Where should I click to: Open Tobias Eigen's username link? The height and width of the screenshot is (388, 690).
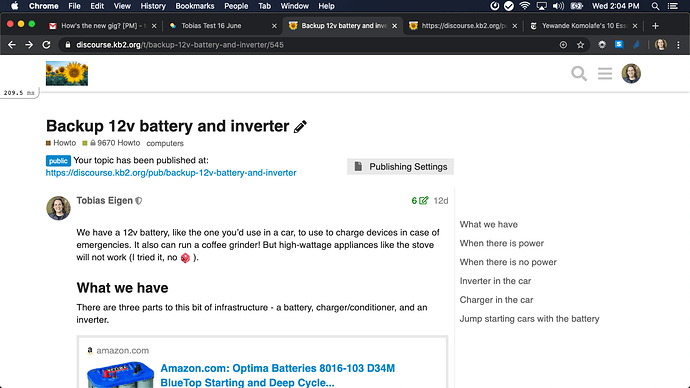coord(104,201)
